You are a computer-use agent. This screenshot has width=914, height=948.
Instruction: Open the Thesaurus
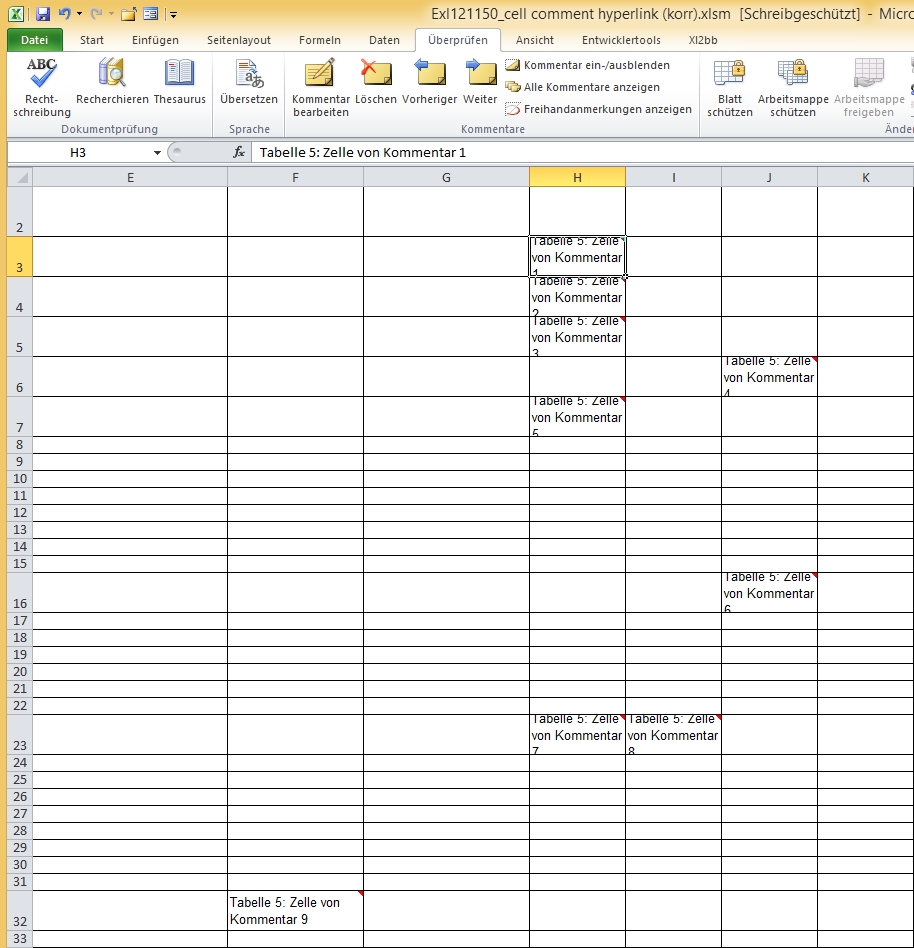click(180, 87)
